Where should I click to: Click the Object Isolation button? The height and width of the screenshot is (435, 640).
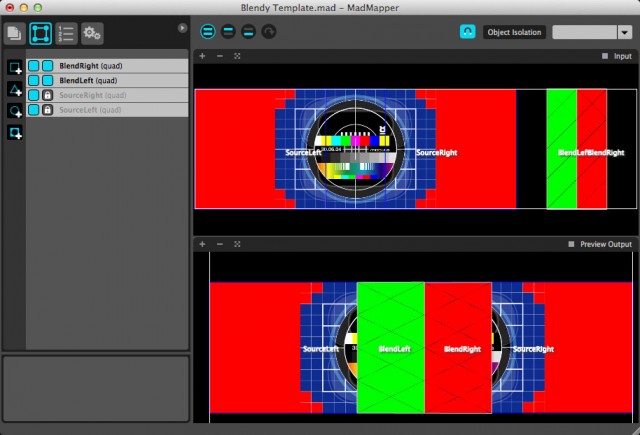(x=514, y=32)
